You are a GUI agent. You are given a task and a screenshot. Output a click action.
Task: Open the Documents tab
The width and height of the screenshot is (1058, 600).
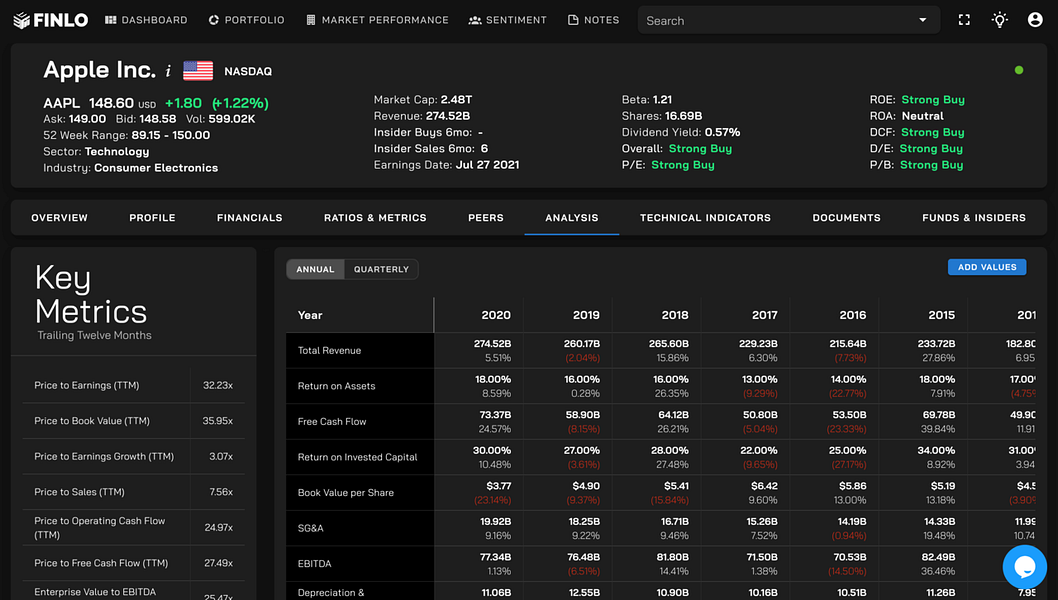846,217
